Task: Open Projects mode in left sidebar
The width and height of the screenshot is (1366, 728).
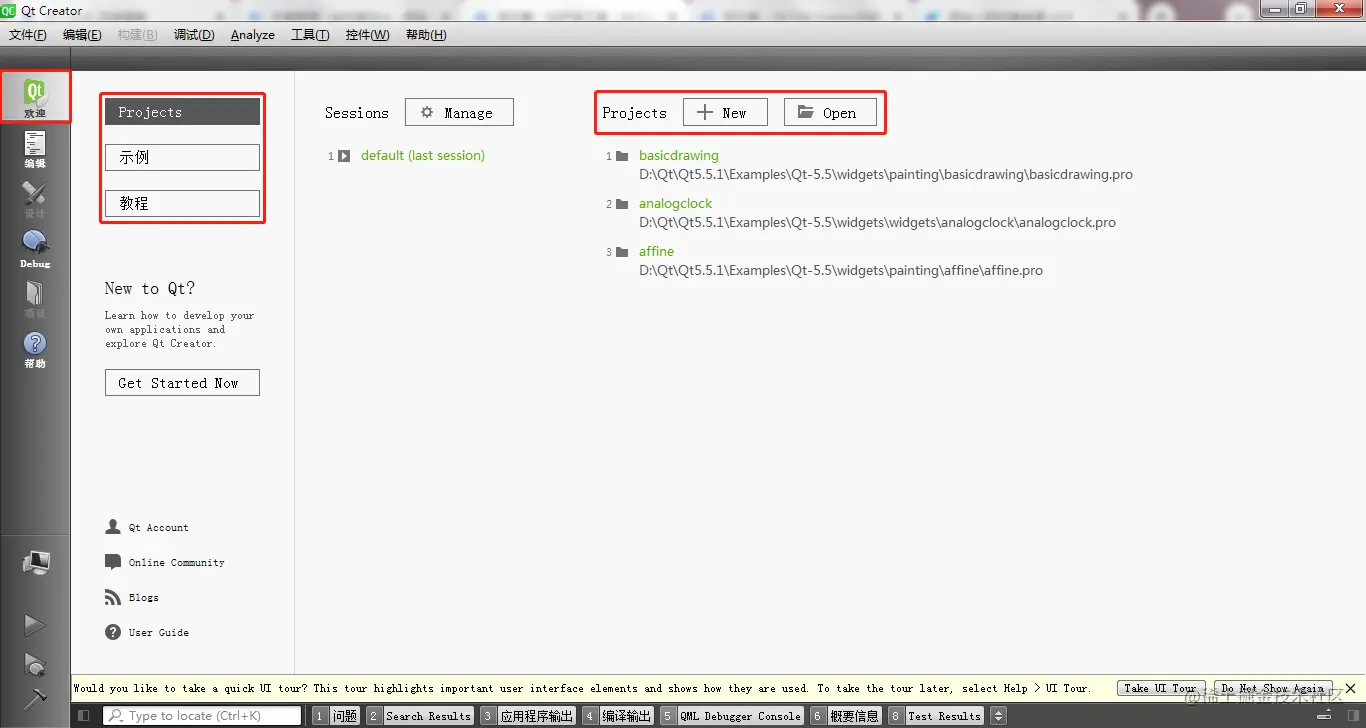Action: click(x=35, y=299)
